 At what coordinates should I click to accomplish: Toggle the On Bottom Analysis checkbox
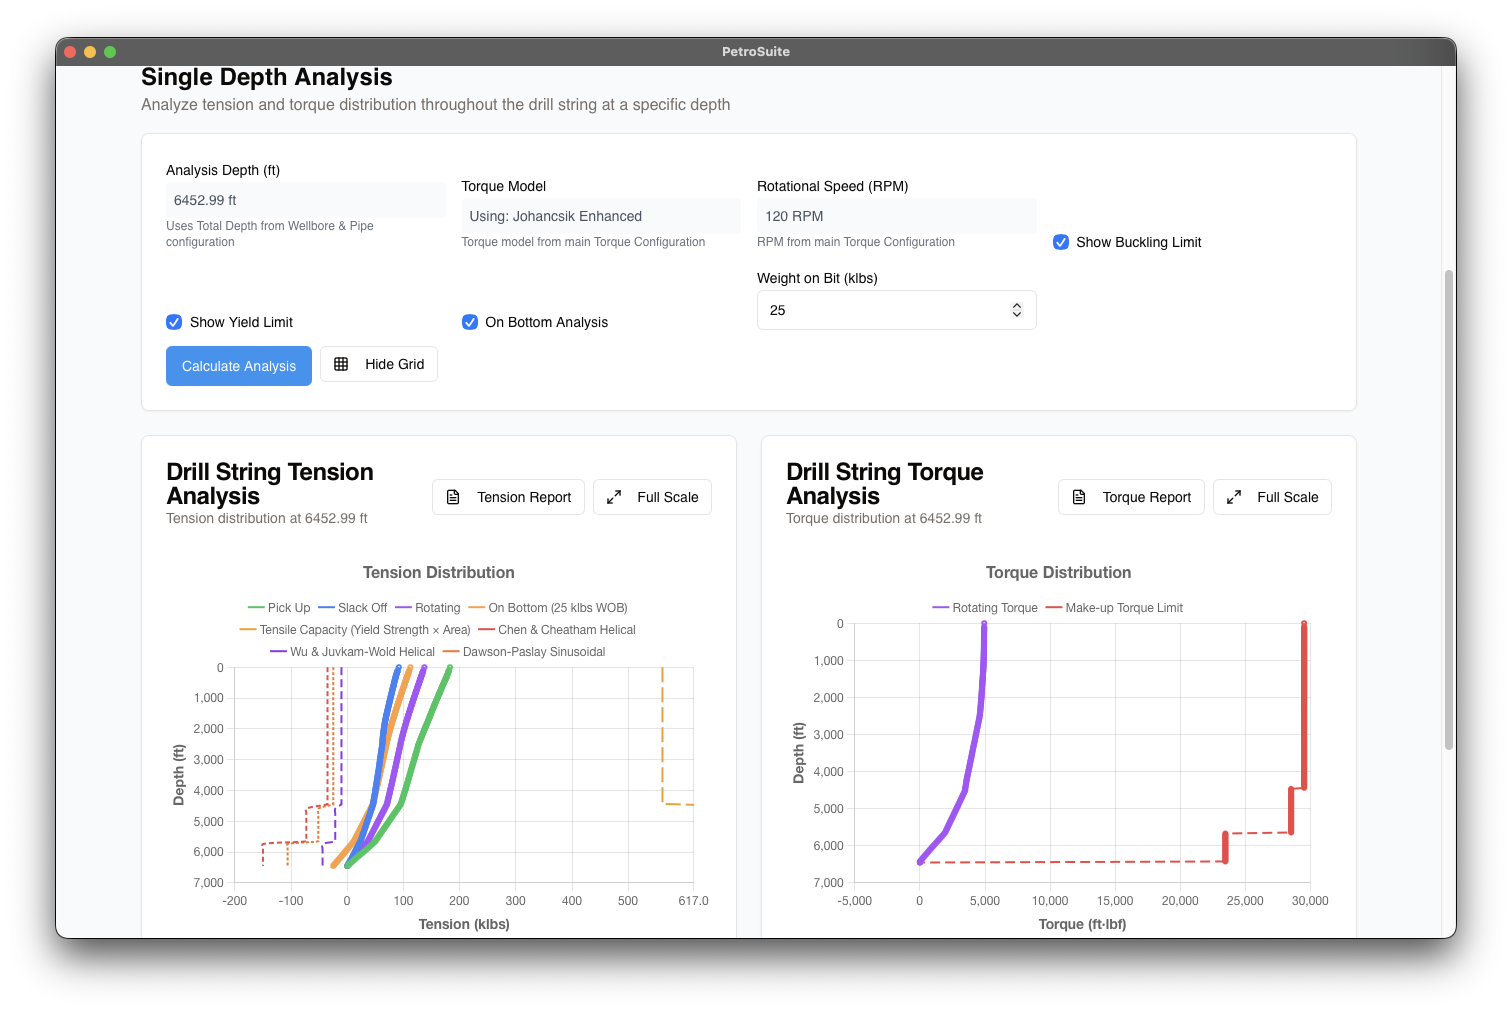pyautogui.click(x=470, y=322)
